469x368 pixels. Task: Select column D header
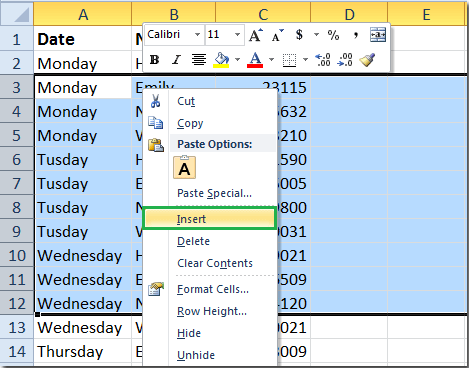point(349,14)
